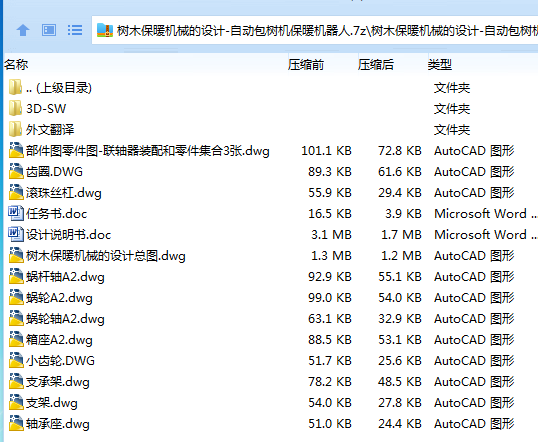The height and width of the screenshot is (442, 538).
Task: Click the 1.3 MB size of 设计总图.dwg
Action: (x=331, y=256)
